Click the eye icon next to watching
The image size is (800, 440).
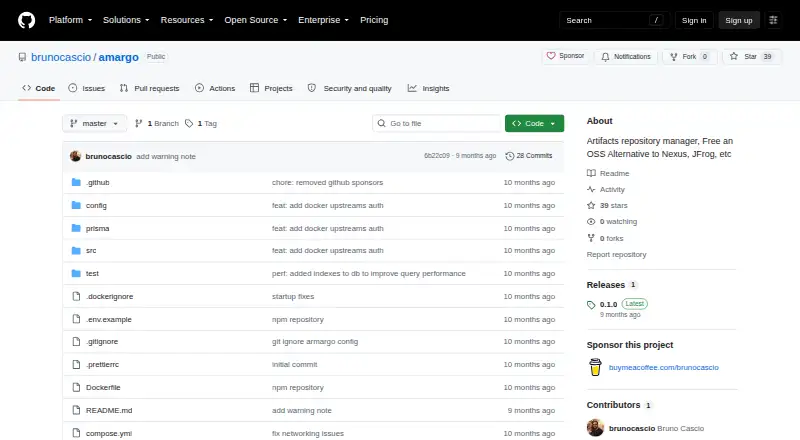coord(591,222)
